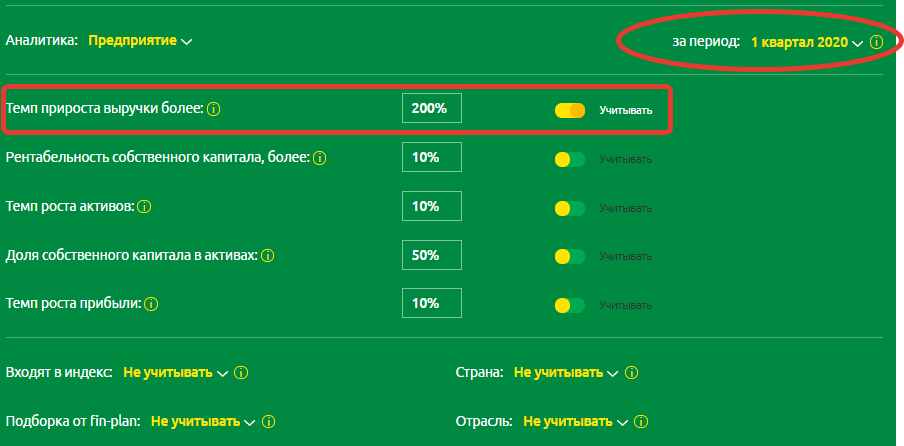Open info icon next to Входят в индекс
This screenshot has width=904, height=446.
tap(241, 373)
